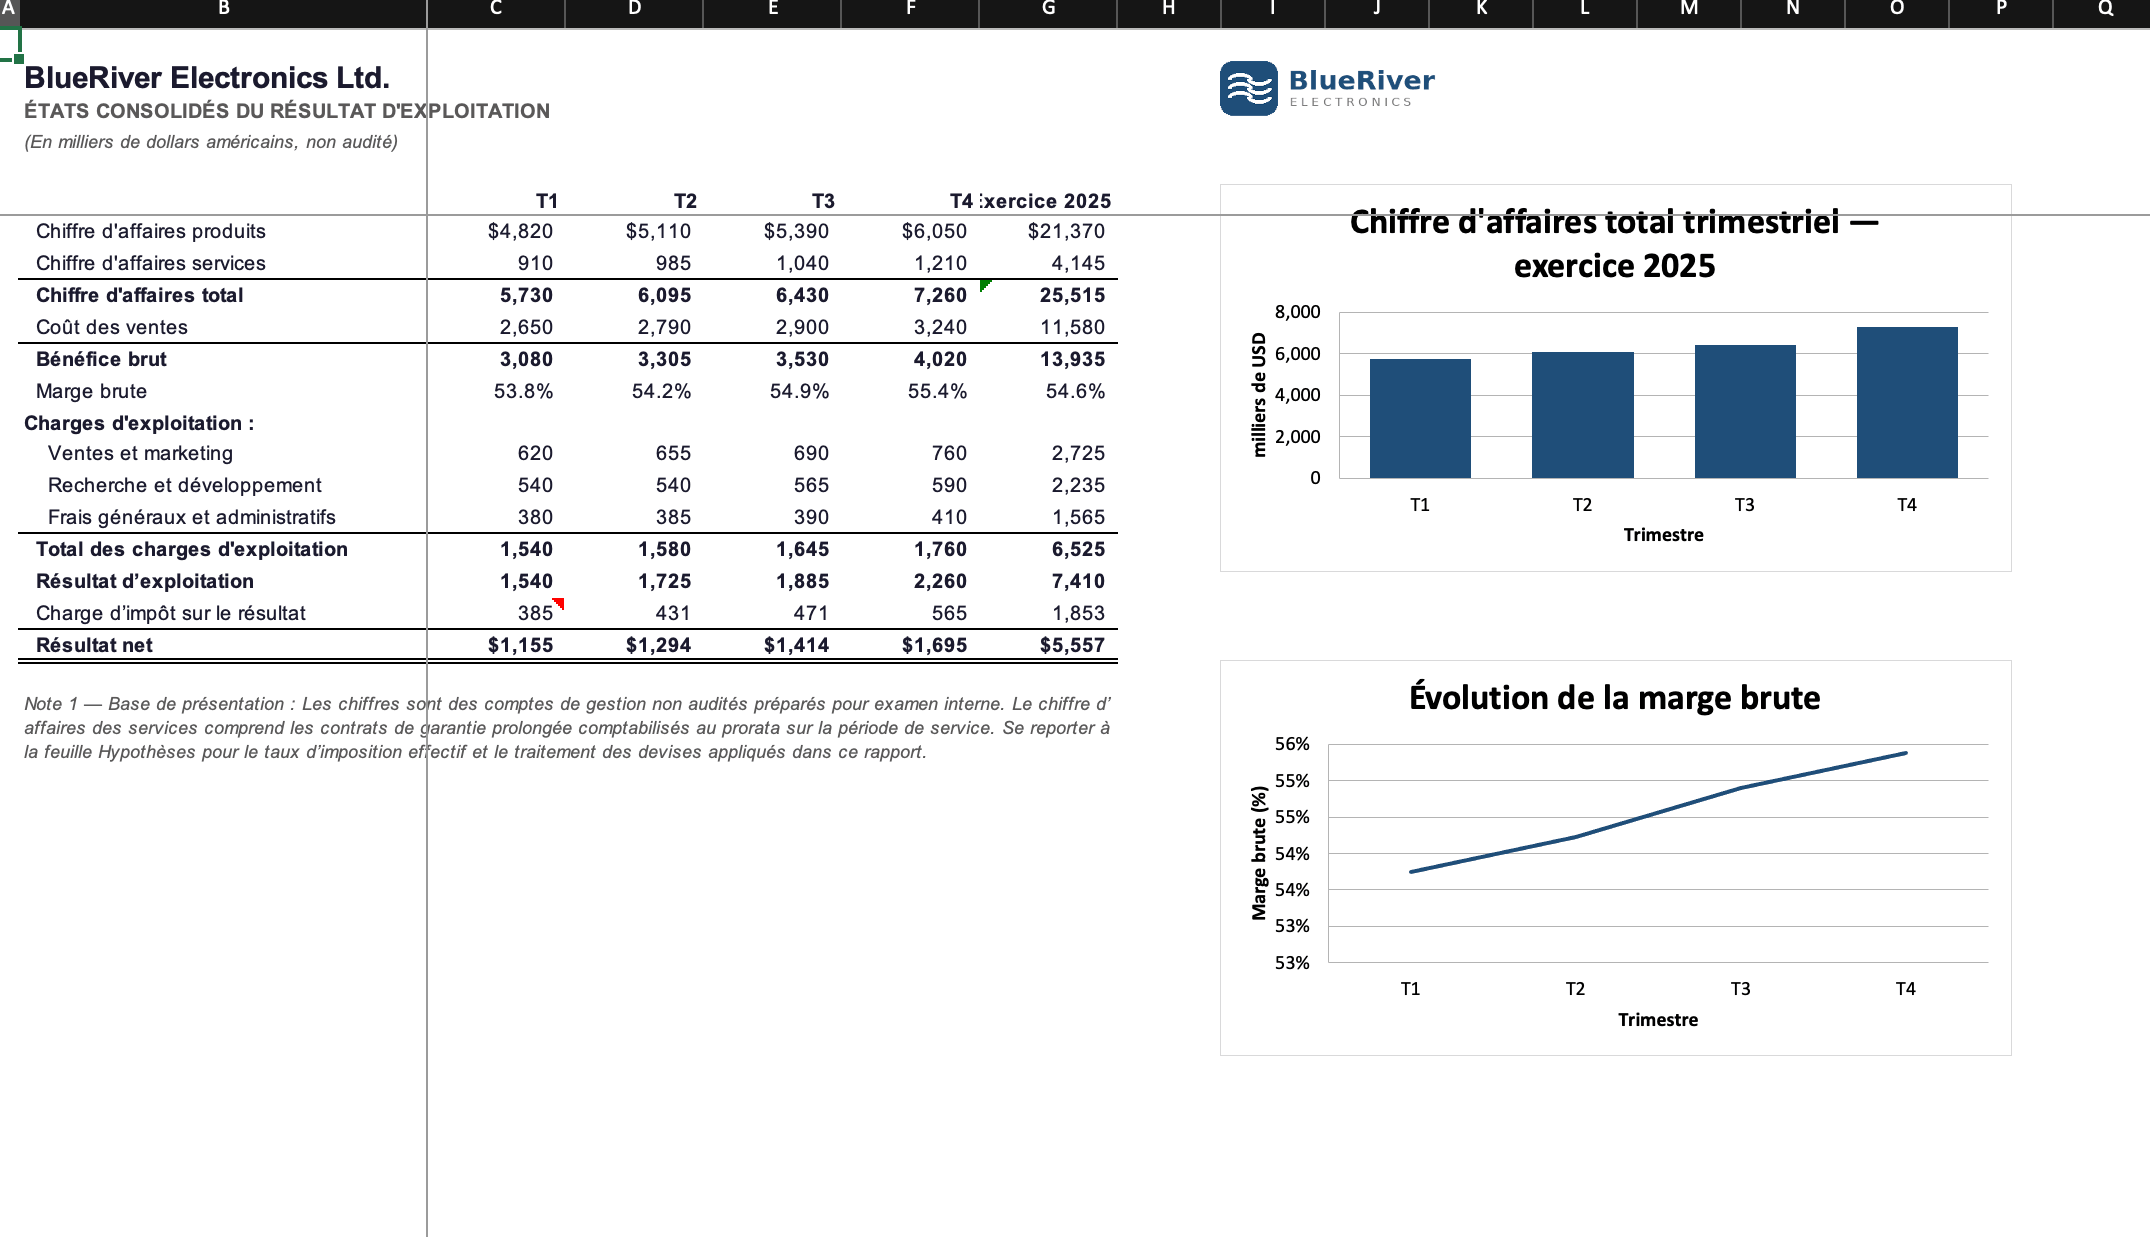Viewport: 2150px width, 1237px height.
Task: Select the 'ÉTATS CONSOLIDÉS DU RÉSULTAT D'EXPLOITATION' subtitle
Action: [x=287, y=111]
